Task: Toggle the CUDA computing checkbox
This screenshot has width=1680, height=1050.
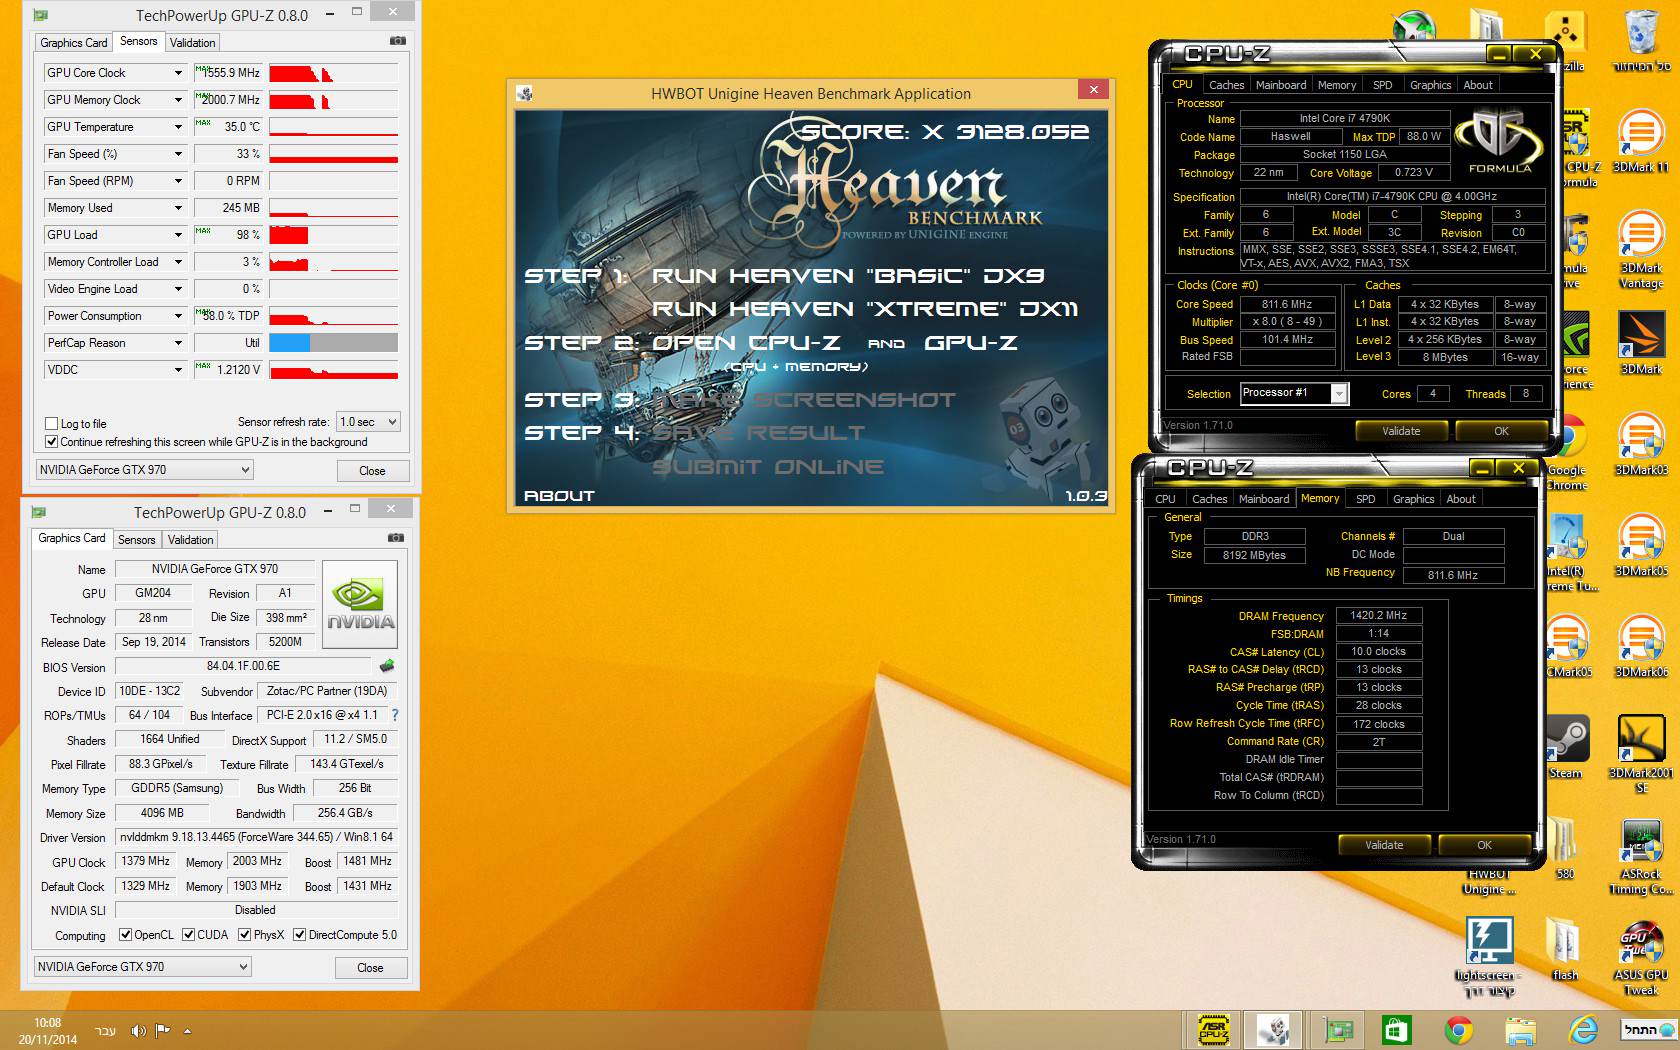Action: pos(188,935)
